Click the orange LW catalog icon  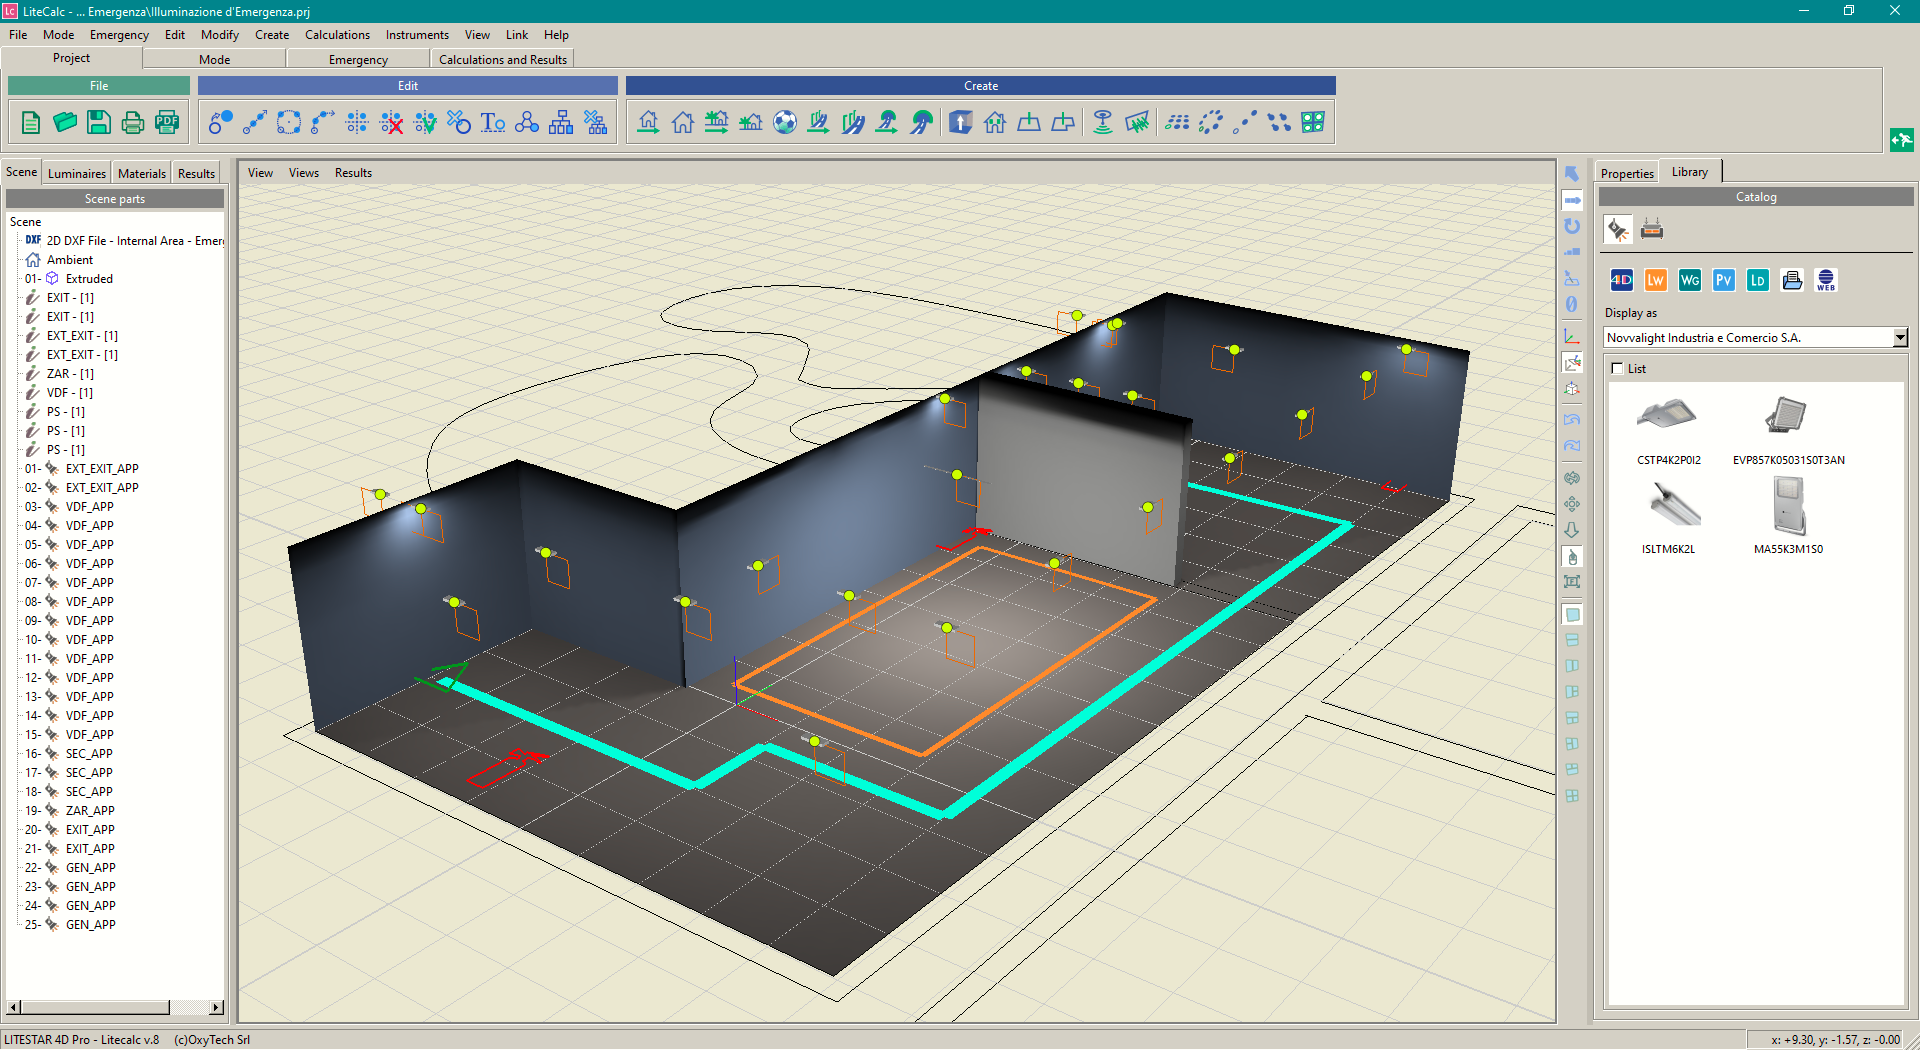[1656, 281]
